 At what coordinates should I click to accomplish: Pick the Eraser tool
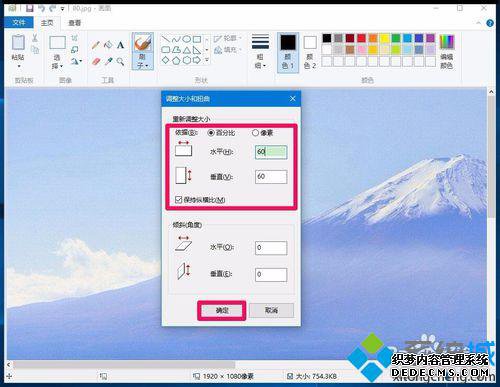click(96, 61)
